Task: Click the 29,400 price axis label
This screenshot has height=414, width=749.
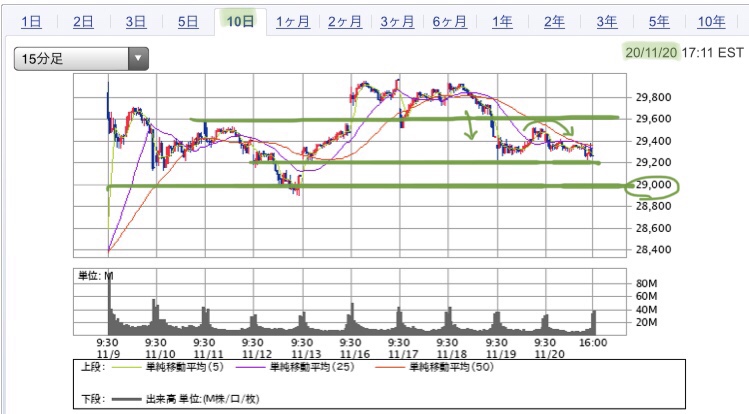Action: point(653,141)
